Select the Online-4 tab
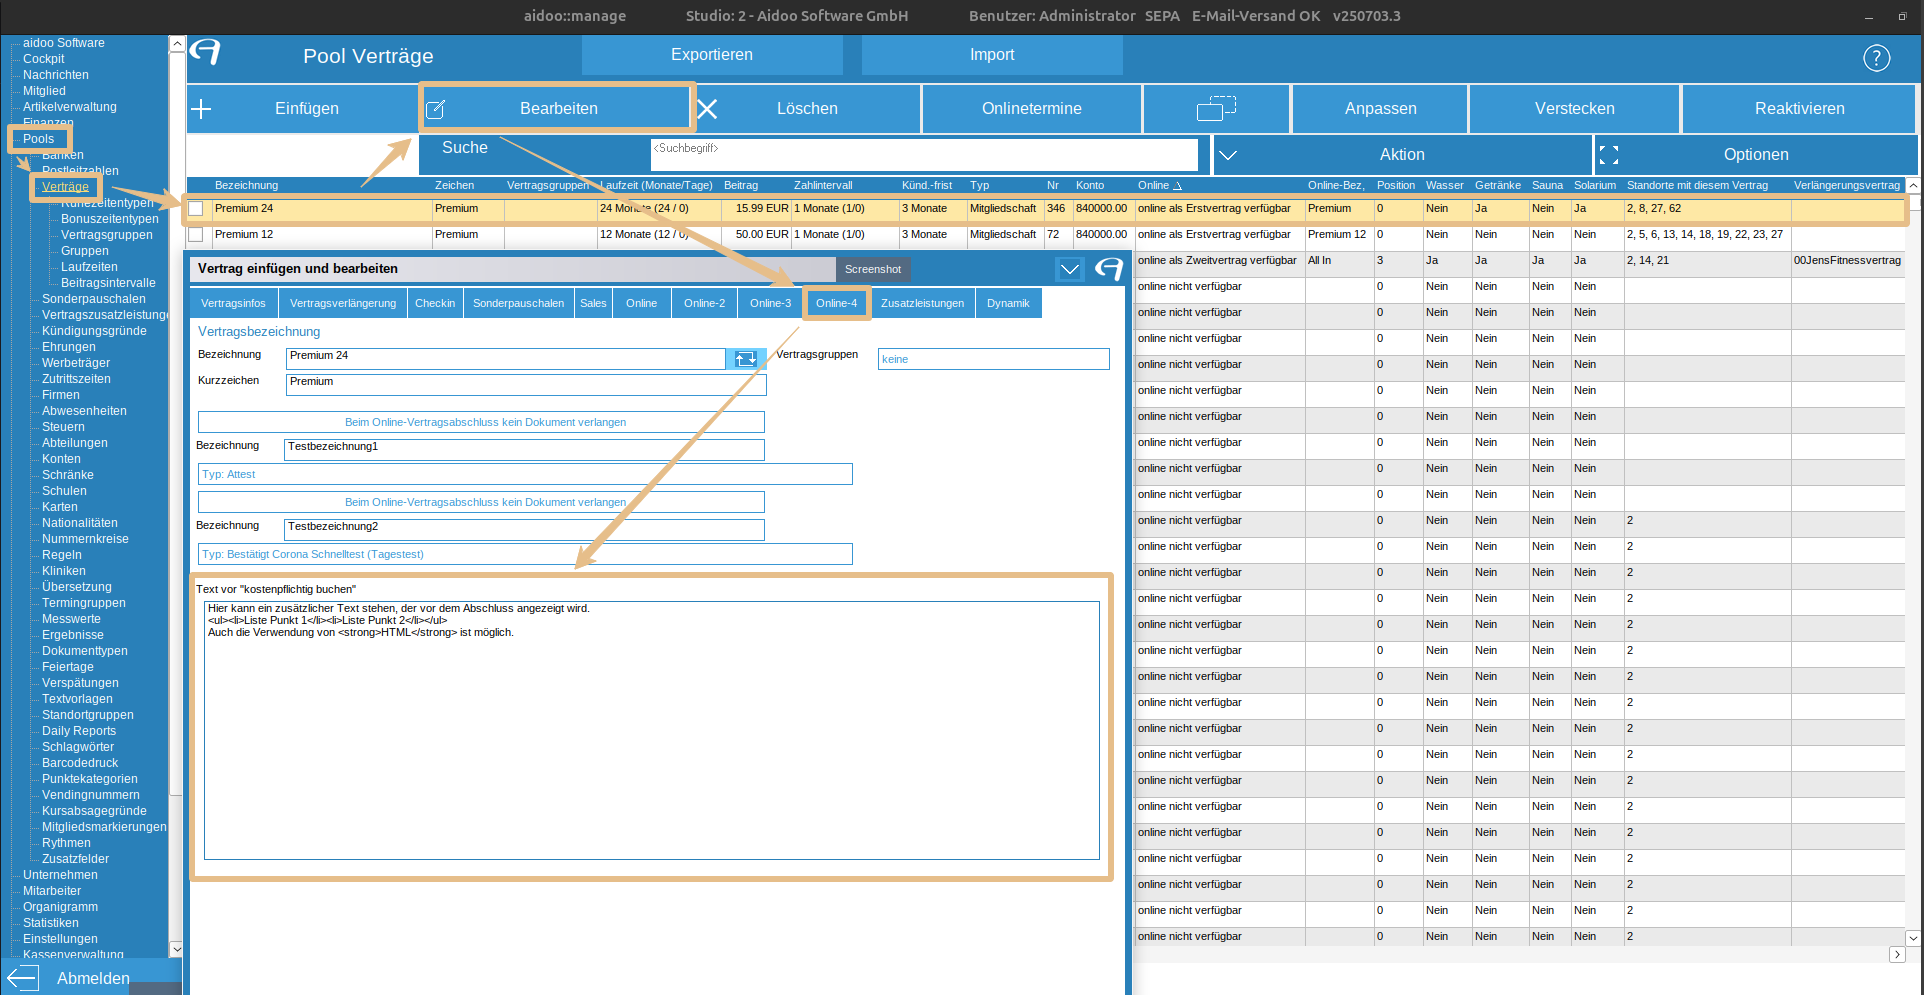Viewport: 1924px width, 995px height. [836, 303]
